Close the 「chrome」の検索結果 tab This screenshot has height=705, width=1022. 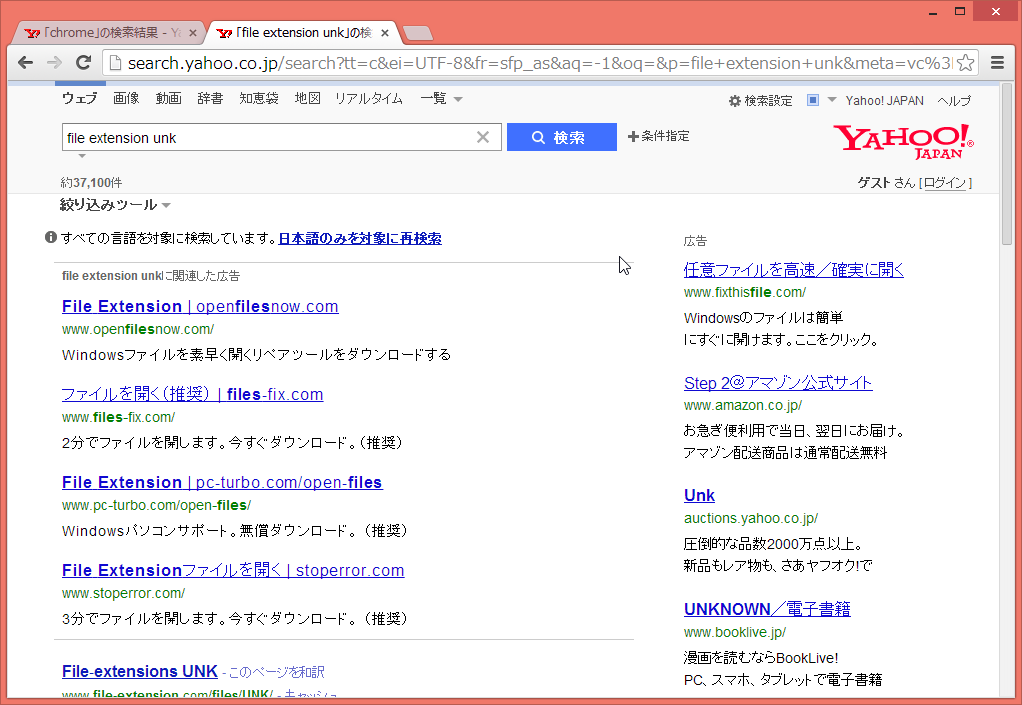click(192, 33)
